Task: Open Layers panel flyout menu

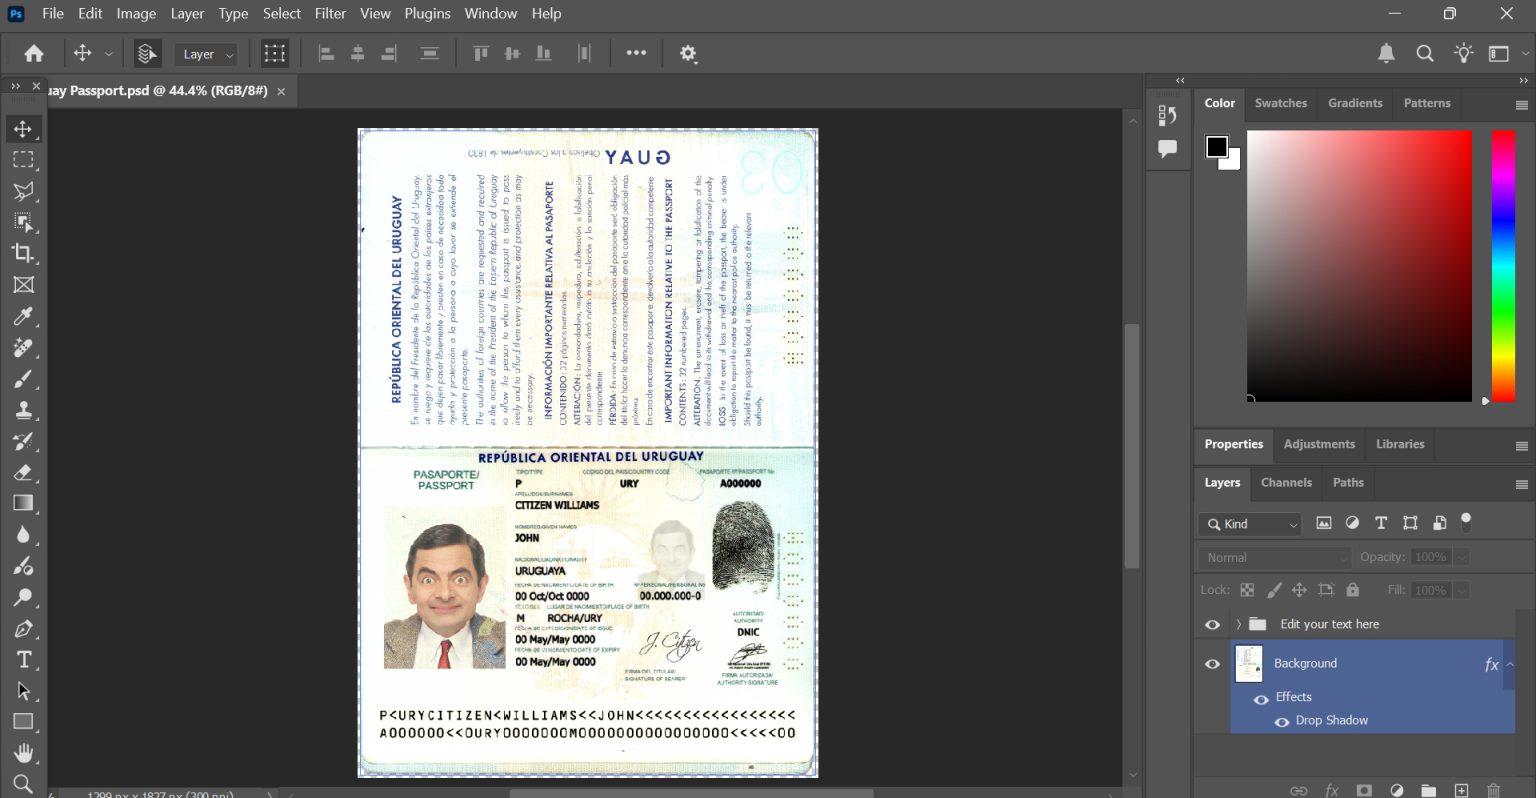Action: [x=1521, y=484]
